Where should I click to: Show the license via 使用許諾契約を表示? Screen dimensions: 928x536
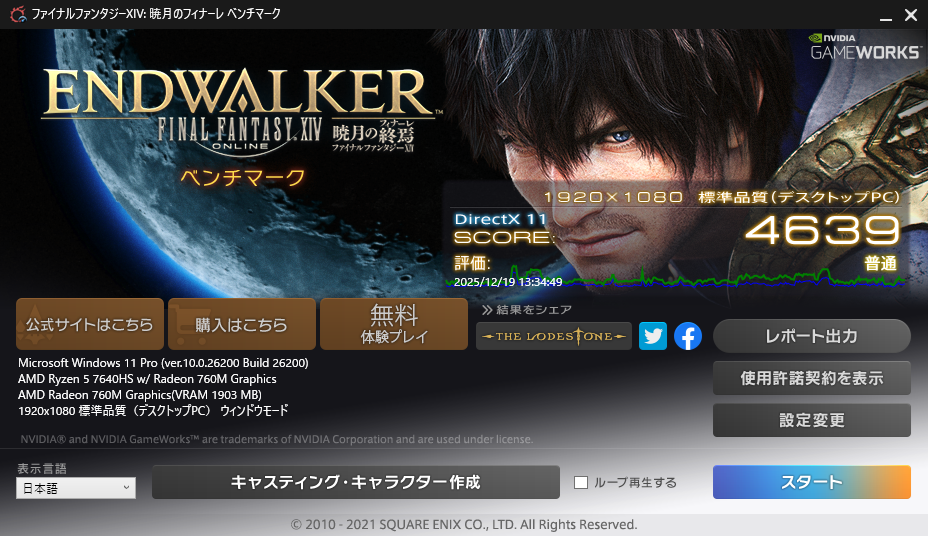coord(811,378)
